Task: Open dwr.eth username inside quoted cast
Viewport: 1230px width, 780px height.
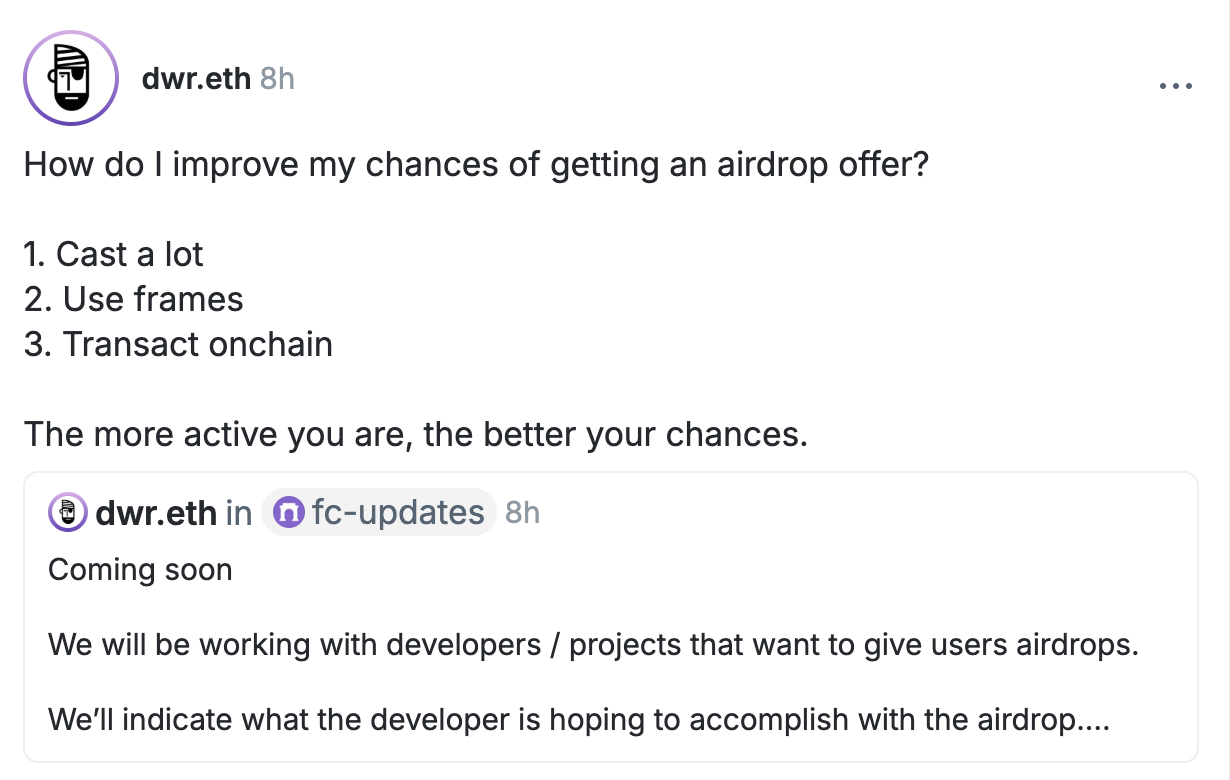Action: click(x=156, y=513)
